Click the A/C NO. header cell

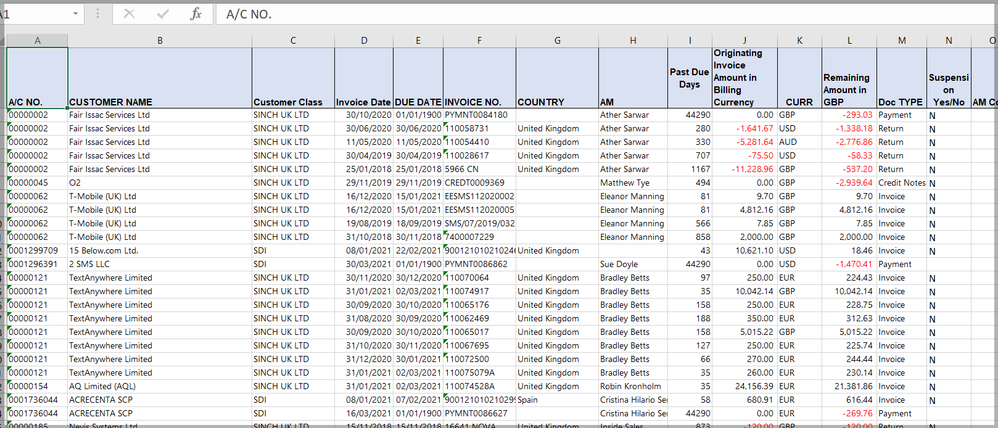[38, 78]
